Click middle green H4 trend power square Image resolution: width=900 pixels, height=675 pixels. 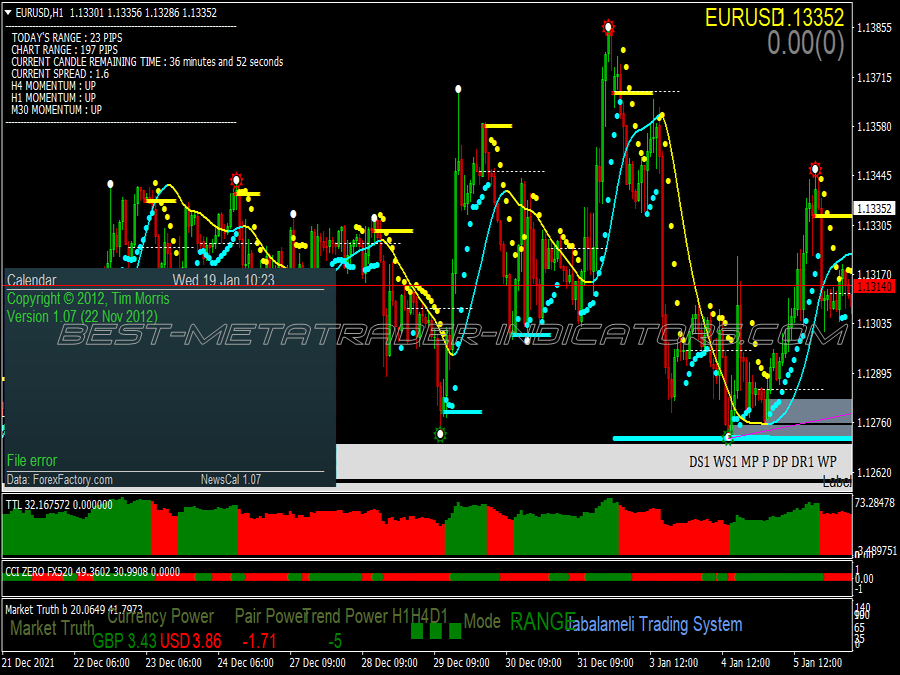pyautogui.click(x=436, y=631)
